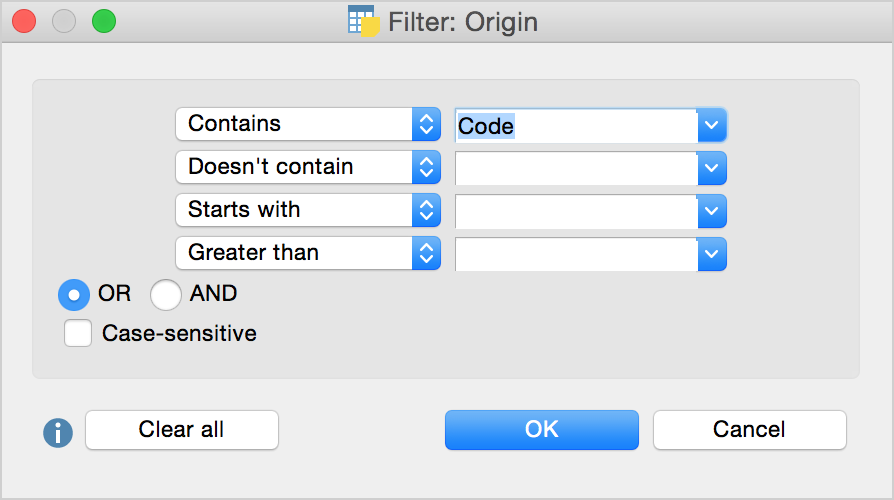Enable the Case-sensitive checkbox
This screenshot has width=894, height=500.
click(78, 333)
